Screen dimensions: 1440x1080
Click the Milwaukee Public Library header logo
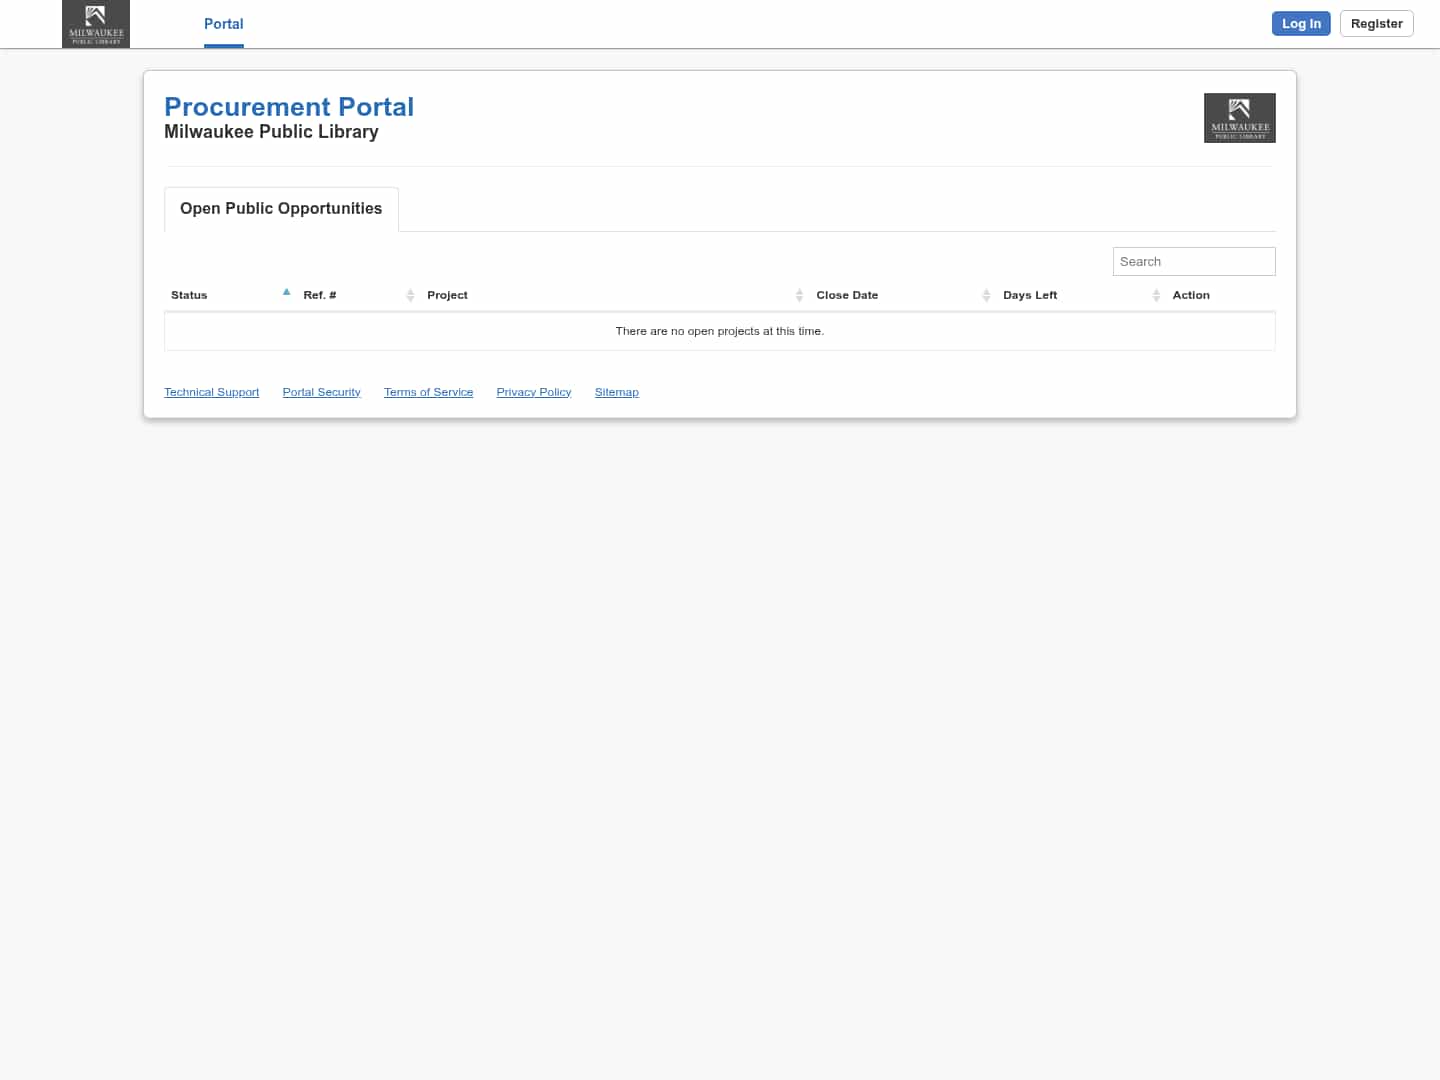pyautogui.click(x=96, y=24)
